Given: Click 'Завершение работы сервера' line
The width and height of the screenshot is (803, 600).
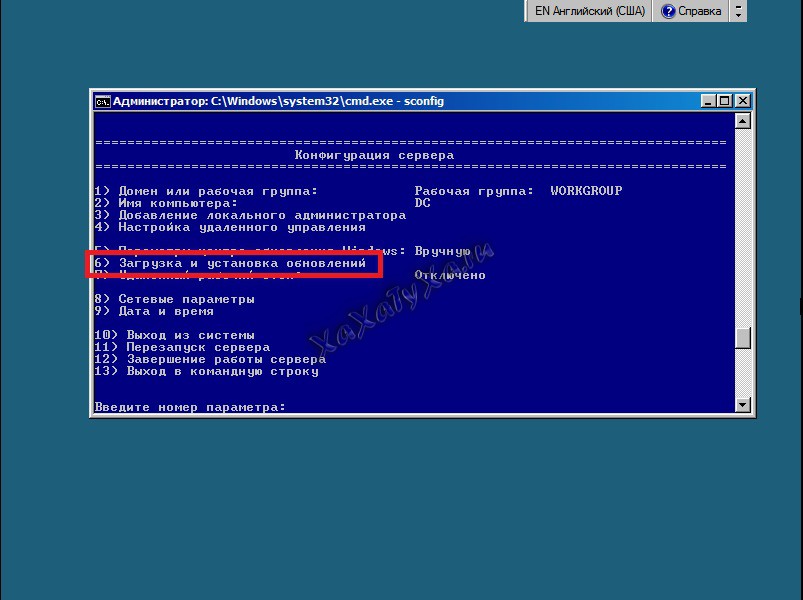Looking at the screenshot, I should (x=210, y=359).
